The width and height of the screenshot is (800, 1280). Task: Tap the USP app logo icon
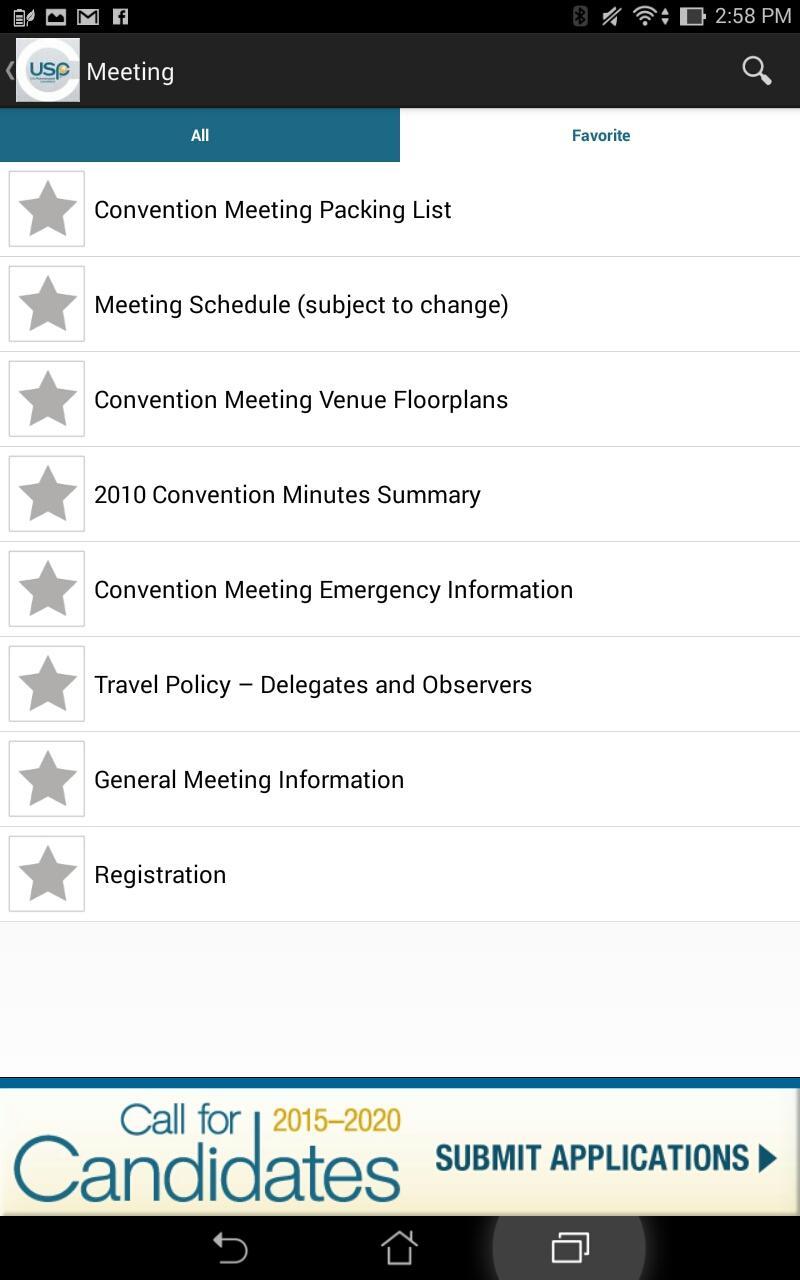[48, 70]
